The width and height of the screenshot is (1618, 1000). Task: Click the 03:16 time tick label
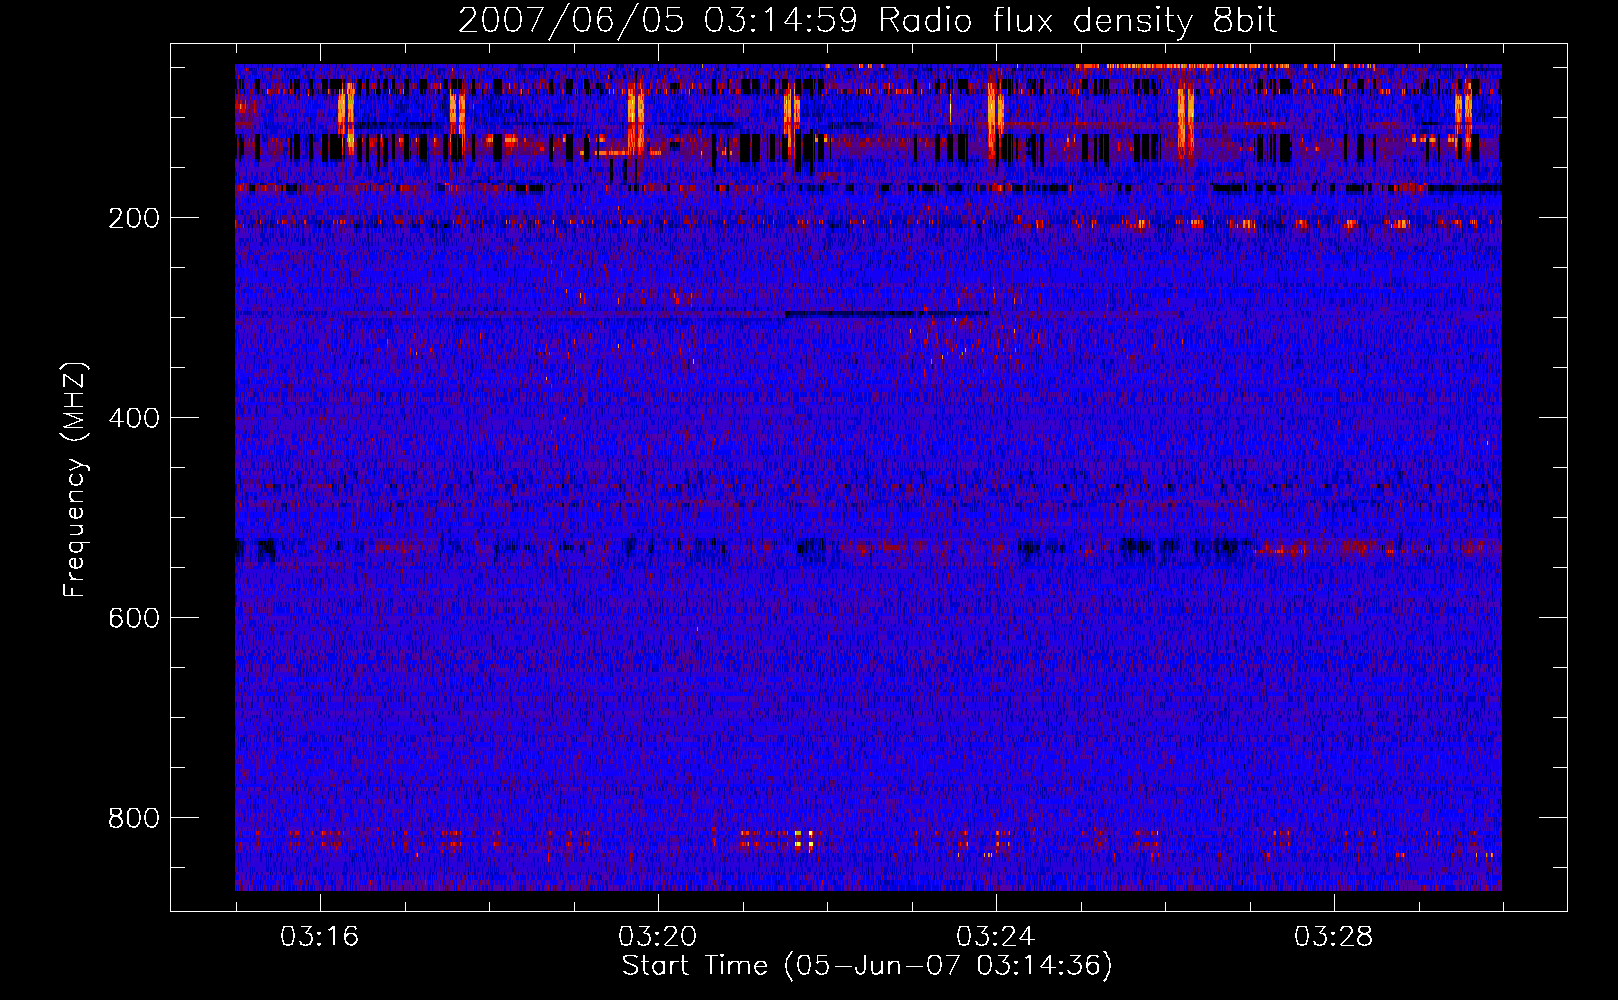319,937
